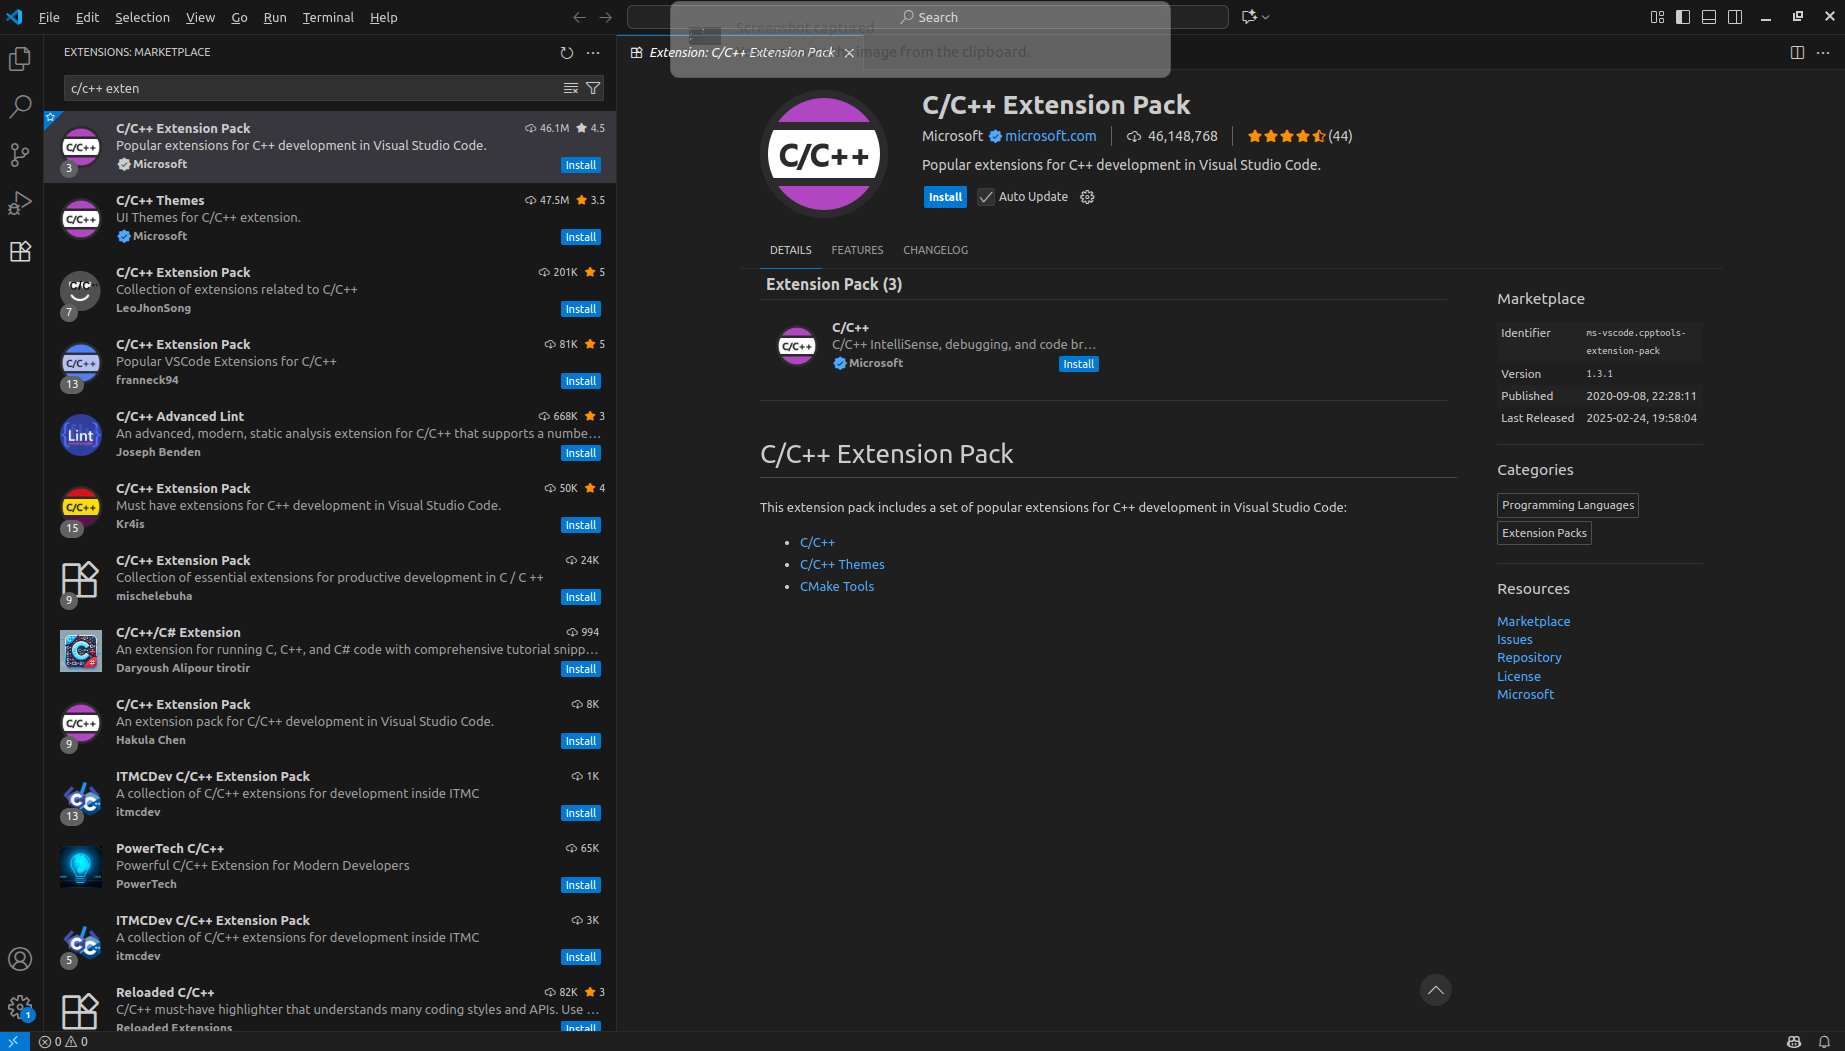Image resolution: width=1845 pixels, height=1051 pixels.
Task: Toggle the bottom panel layout button
Action: point(1709,17)
